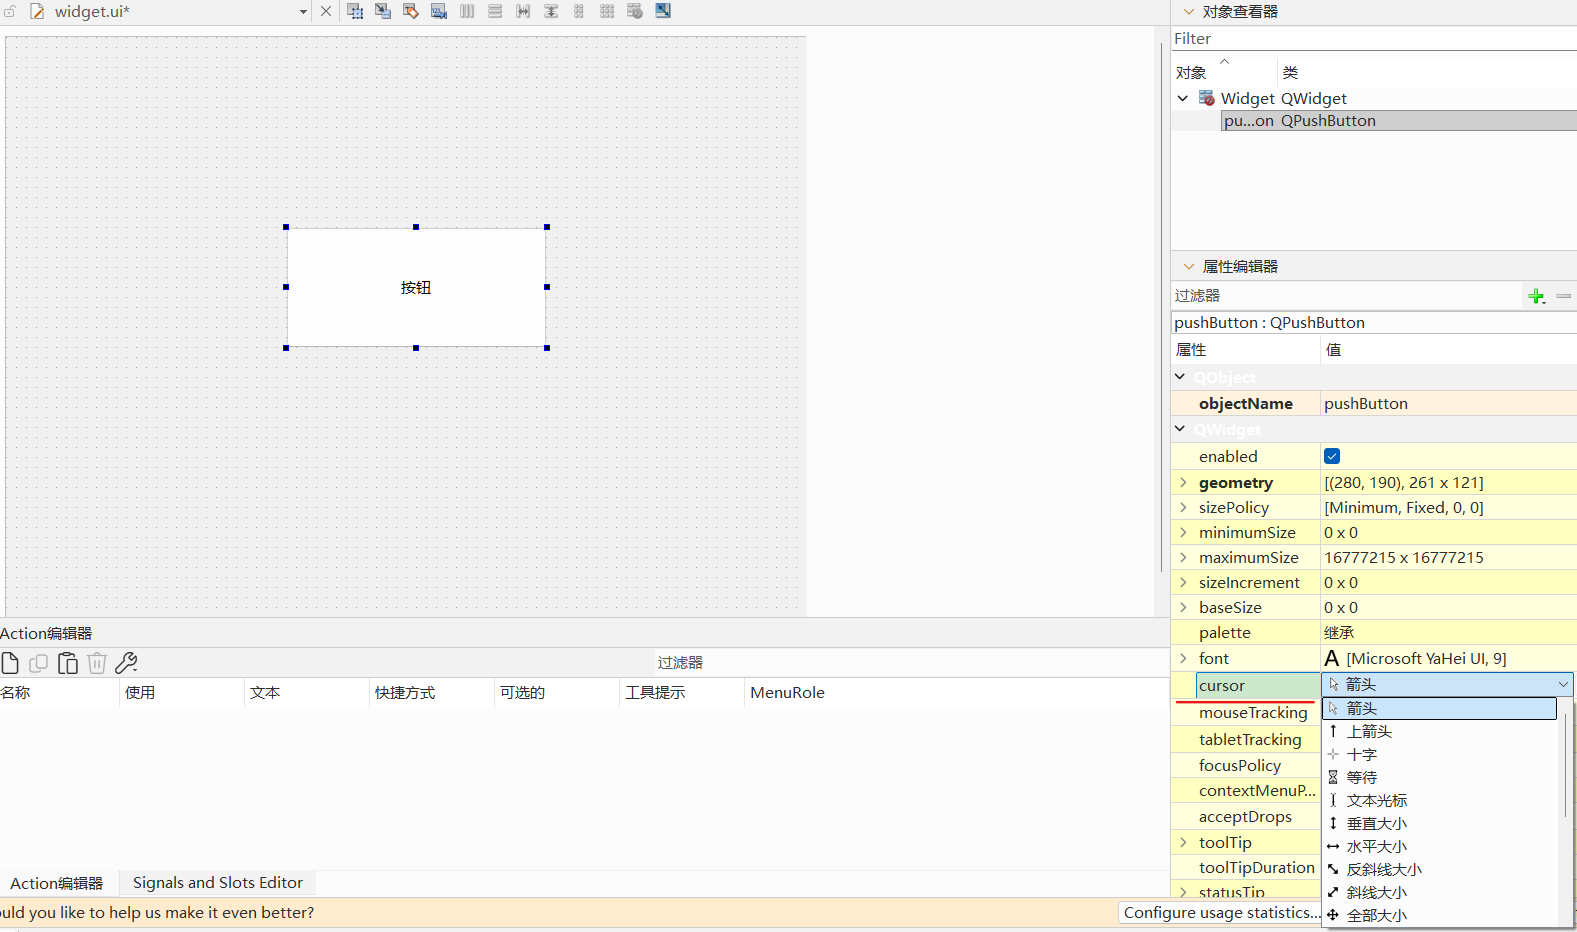Click the Adjust Size toolbar icon
Image resolution: width=1577 pixels, height=932 pixels.
(x=663, y=11)
